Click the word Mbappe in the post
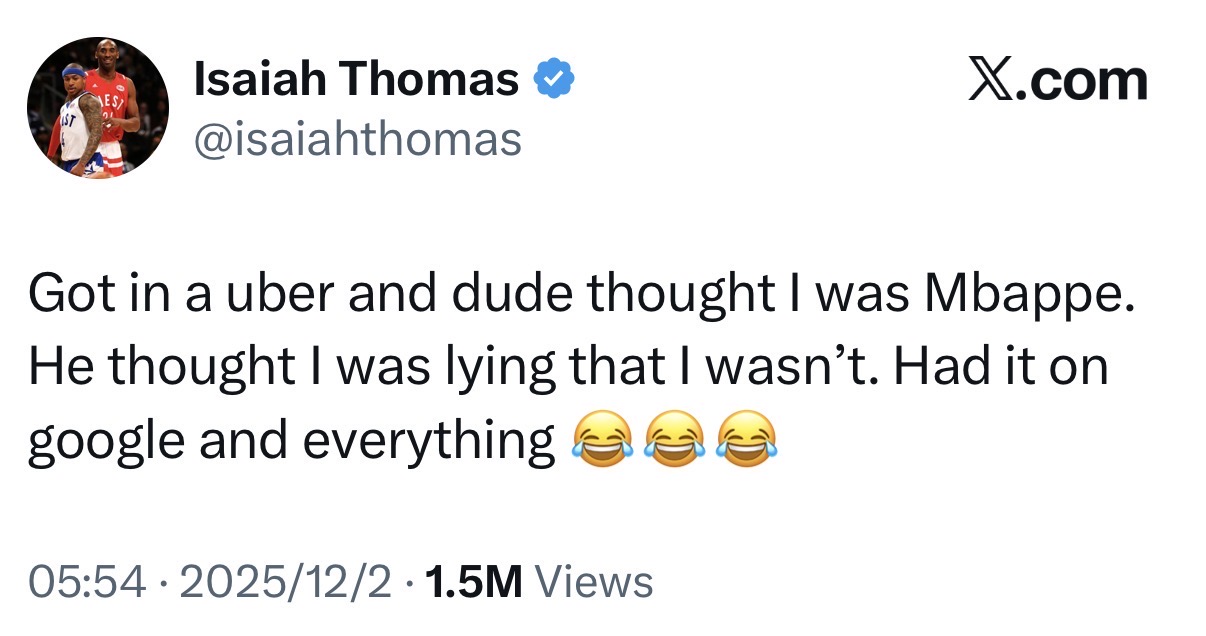The image size is (1206, 636). coord(1030,292)
